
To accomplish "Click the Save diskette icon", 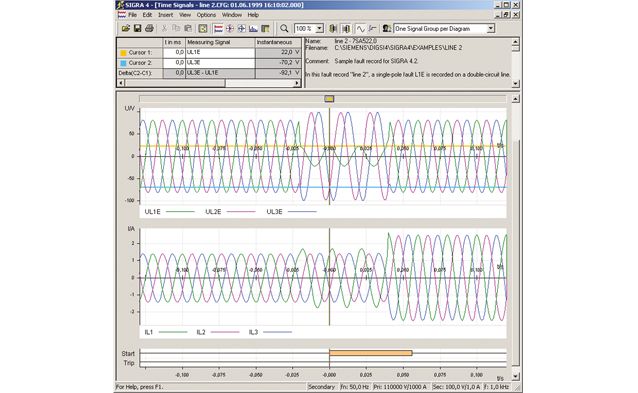I will [x=138, y=28].
